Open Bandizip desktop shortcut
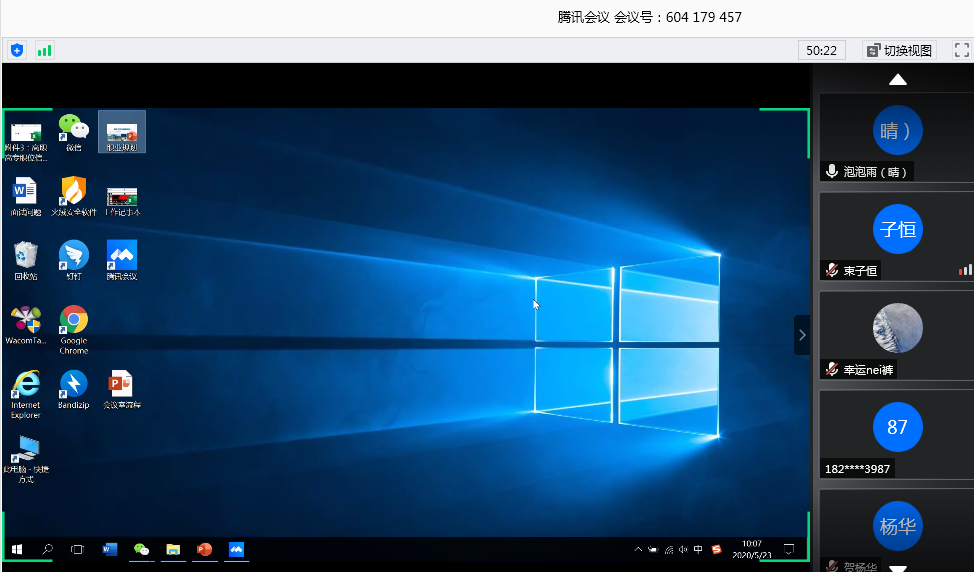 pos(73,387)
